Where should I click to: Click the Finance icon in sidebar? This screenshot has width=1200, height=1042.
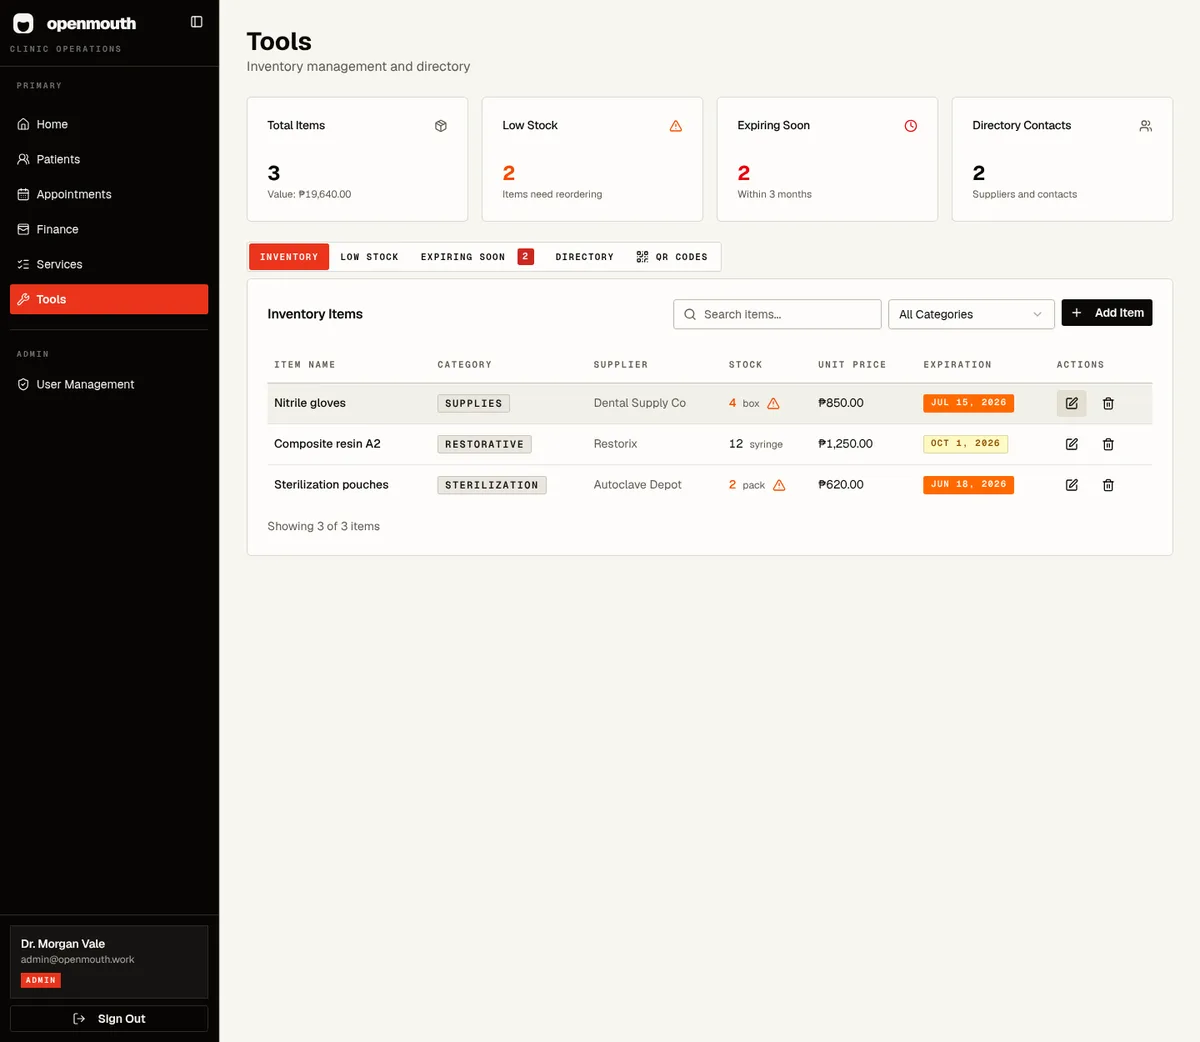tap(23, 229)
